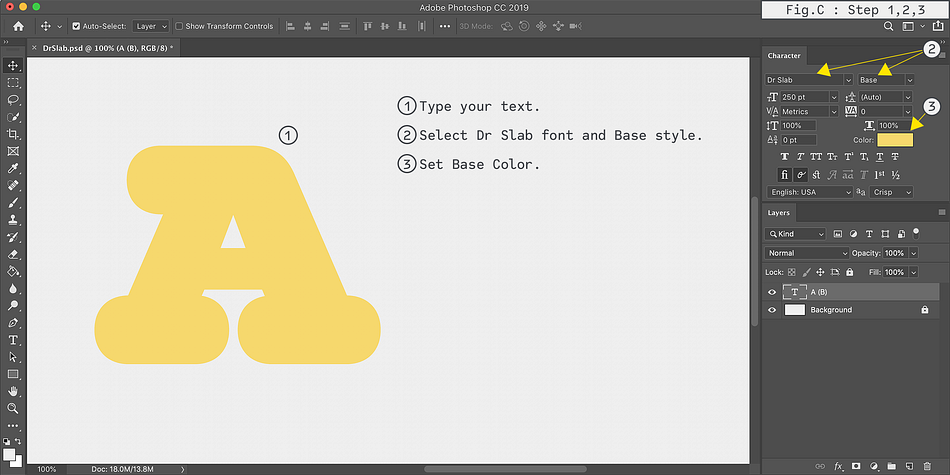The height and width of the screenshot is (475, 950).
Task: Click the foreground color swatch in toolbar
Action: (x=9, y=454)
